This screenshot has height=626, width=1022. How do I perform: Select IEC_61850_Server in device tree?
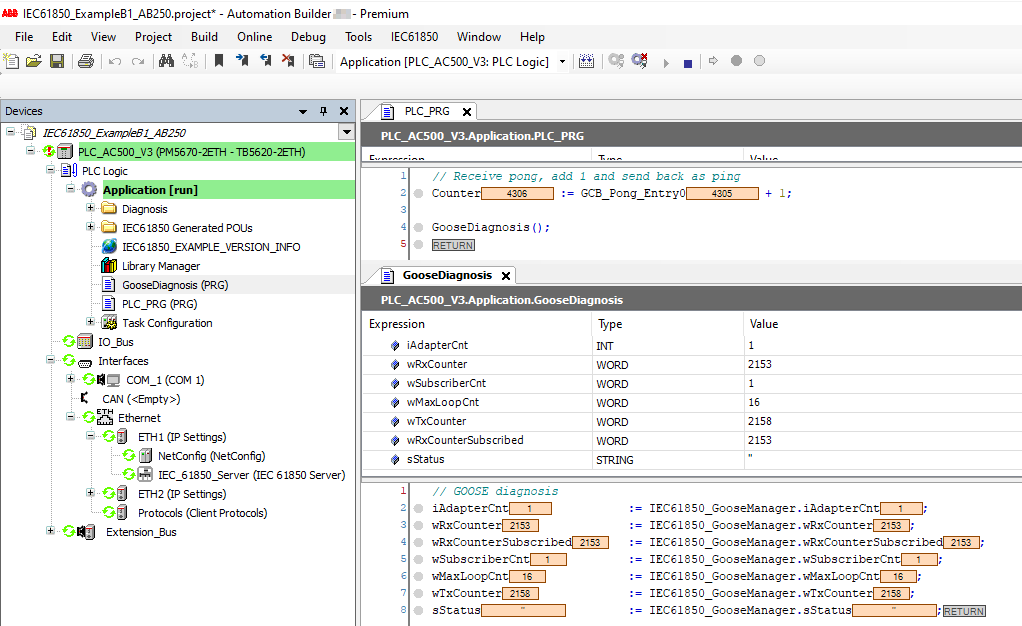(251, 475)
